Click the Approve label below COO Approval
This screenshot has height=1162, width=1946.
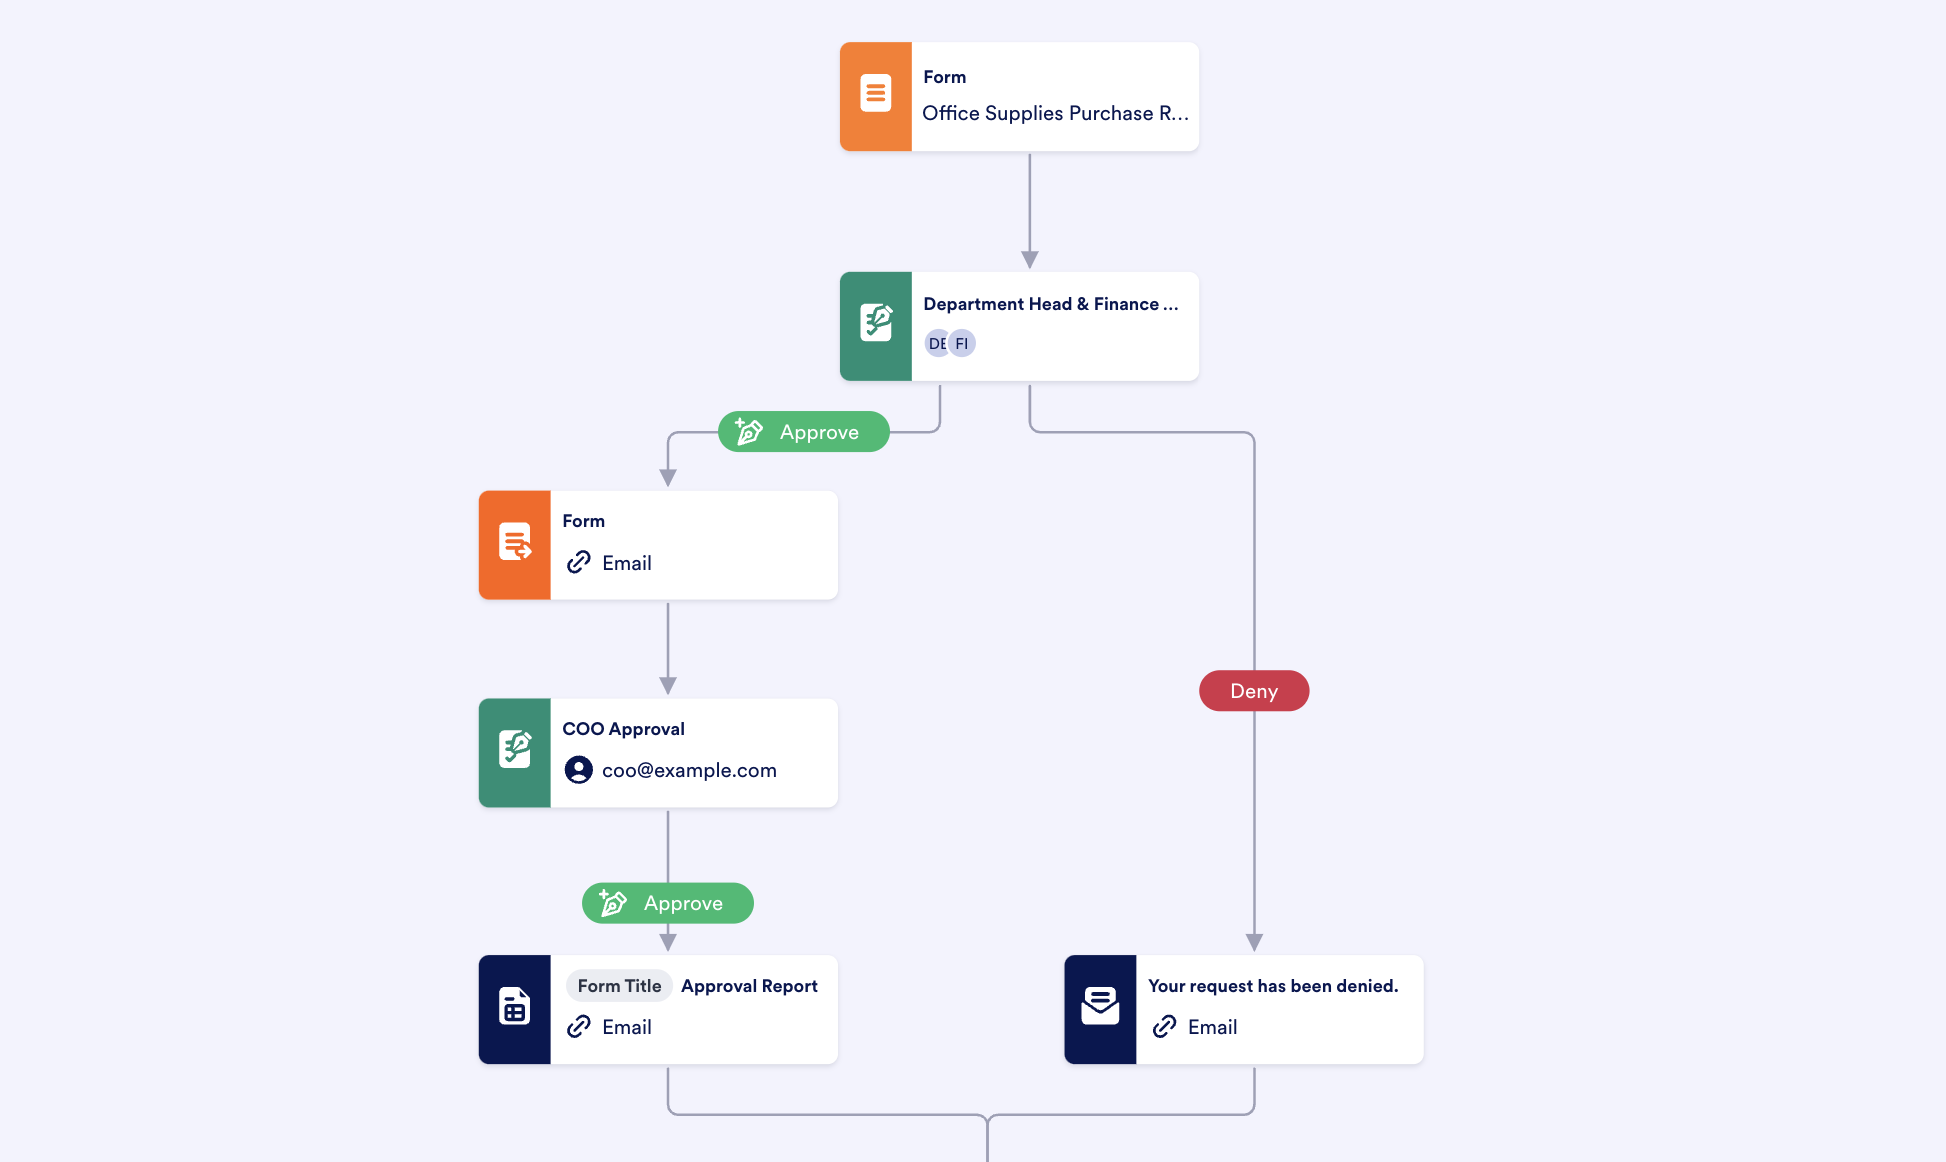(668, 903)
